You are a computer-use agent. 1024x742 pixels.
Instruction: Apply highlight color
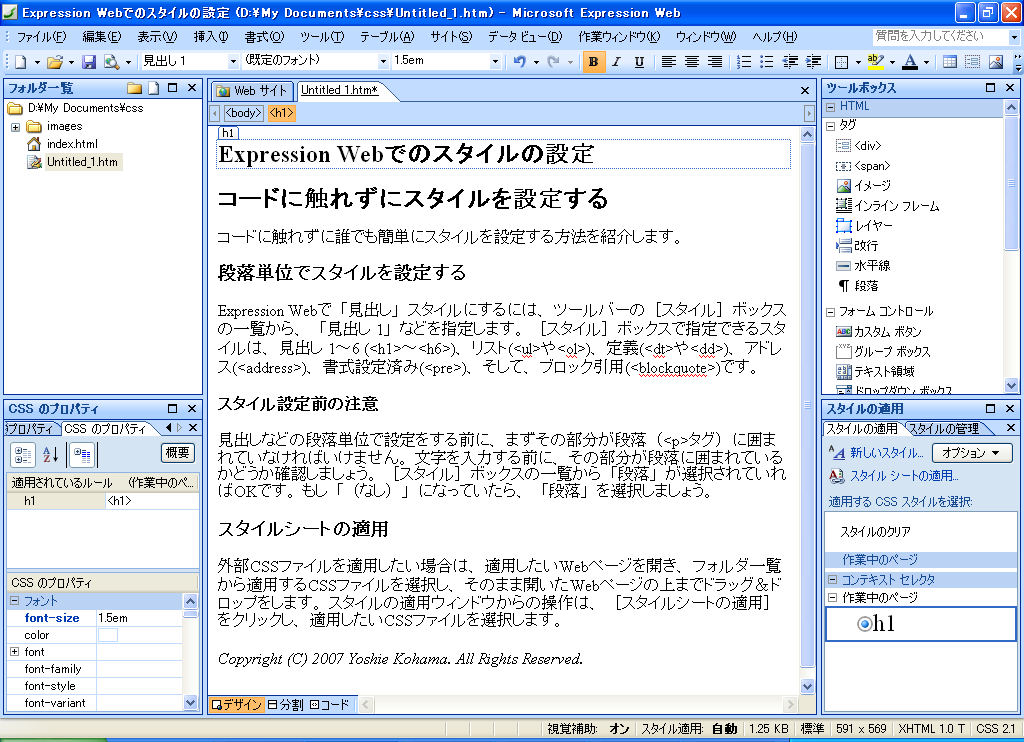pyautogui.click(x=875, y=61)
